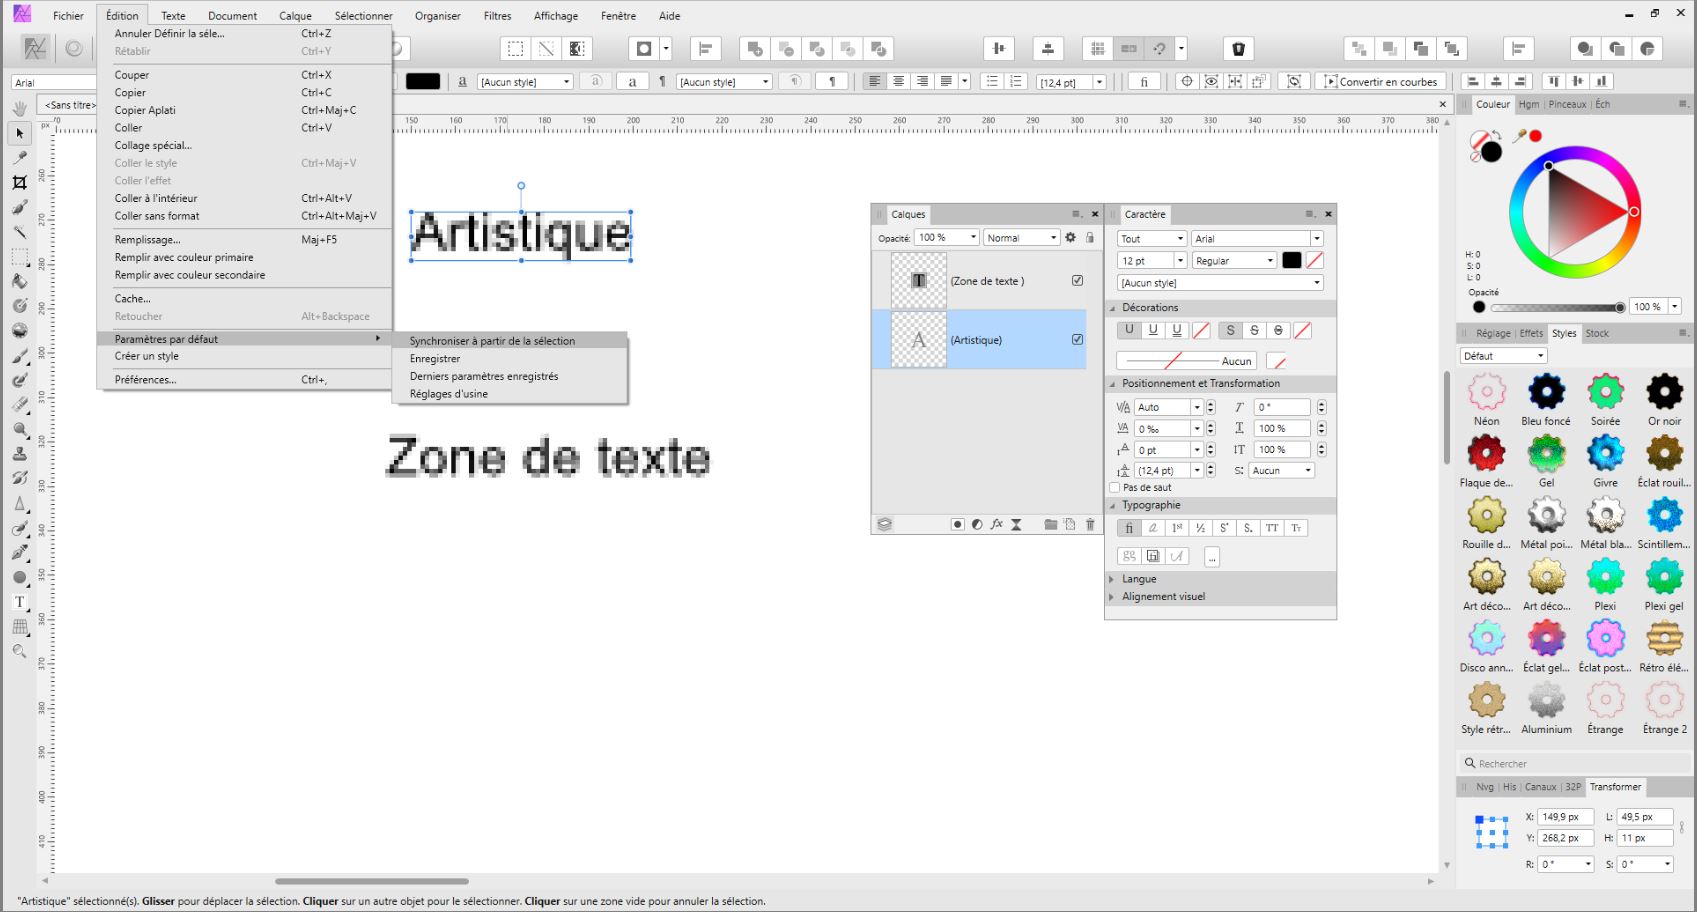Toggle superscript S in Typographie
1697x912 pixels.
tap(1224, 528)
